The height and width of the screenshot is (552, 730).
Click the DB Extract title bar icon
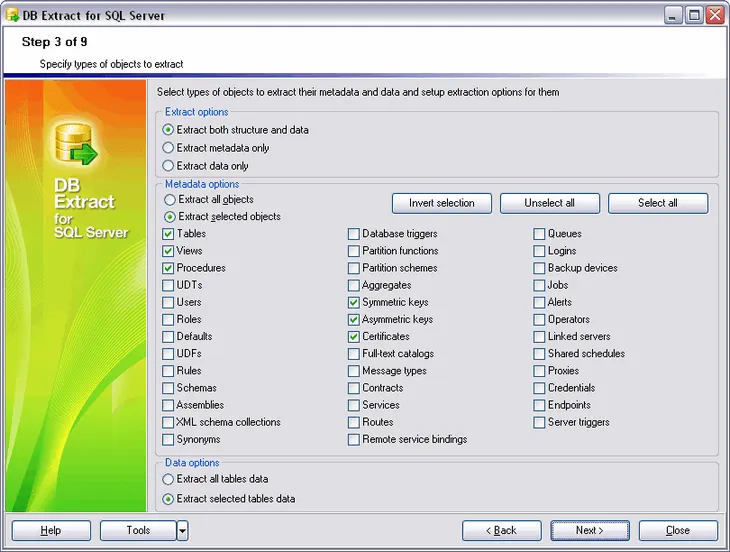(x=12, y=15)
